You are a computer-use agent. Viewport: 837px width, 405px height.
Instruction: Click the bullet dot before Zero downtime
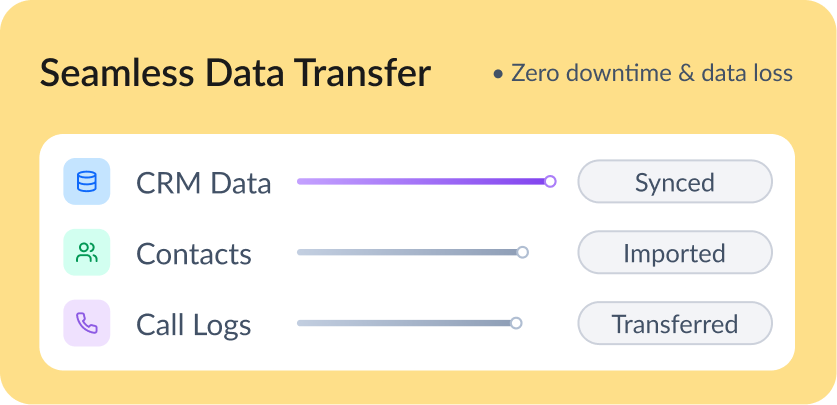pos(497,75)
